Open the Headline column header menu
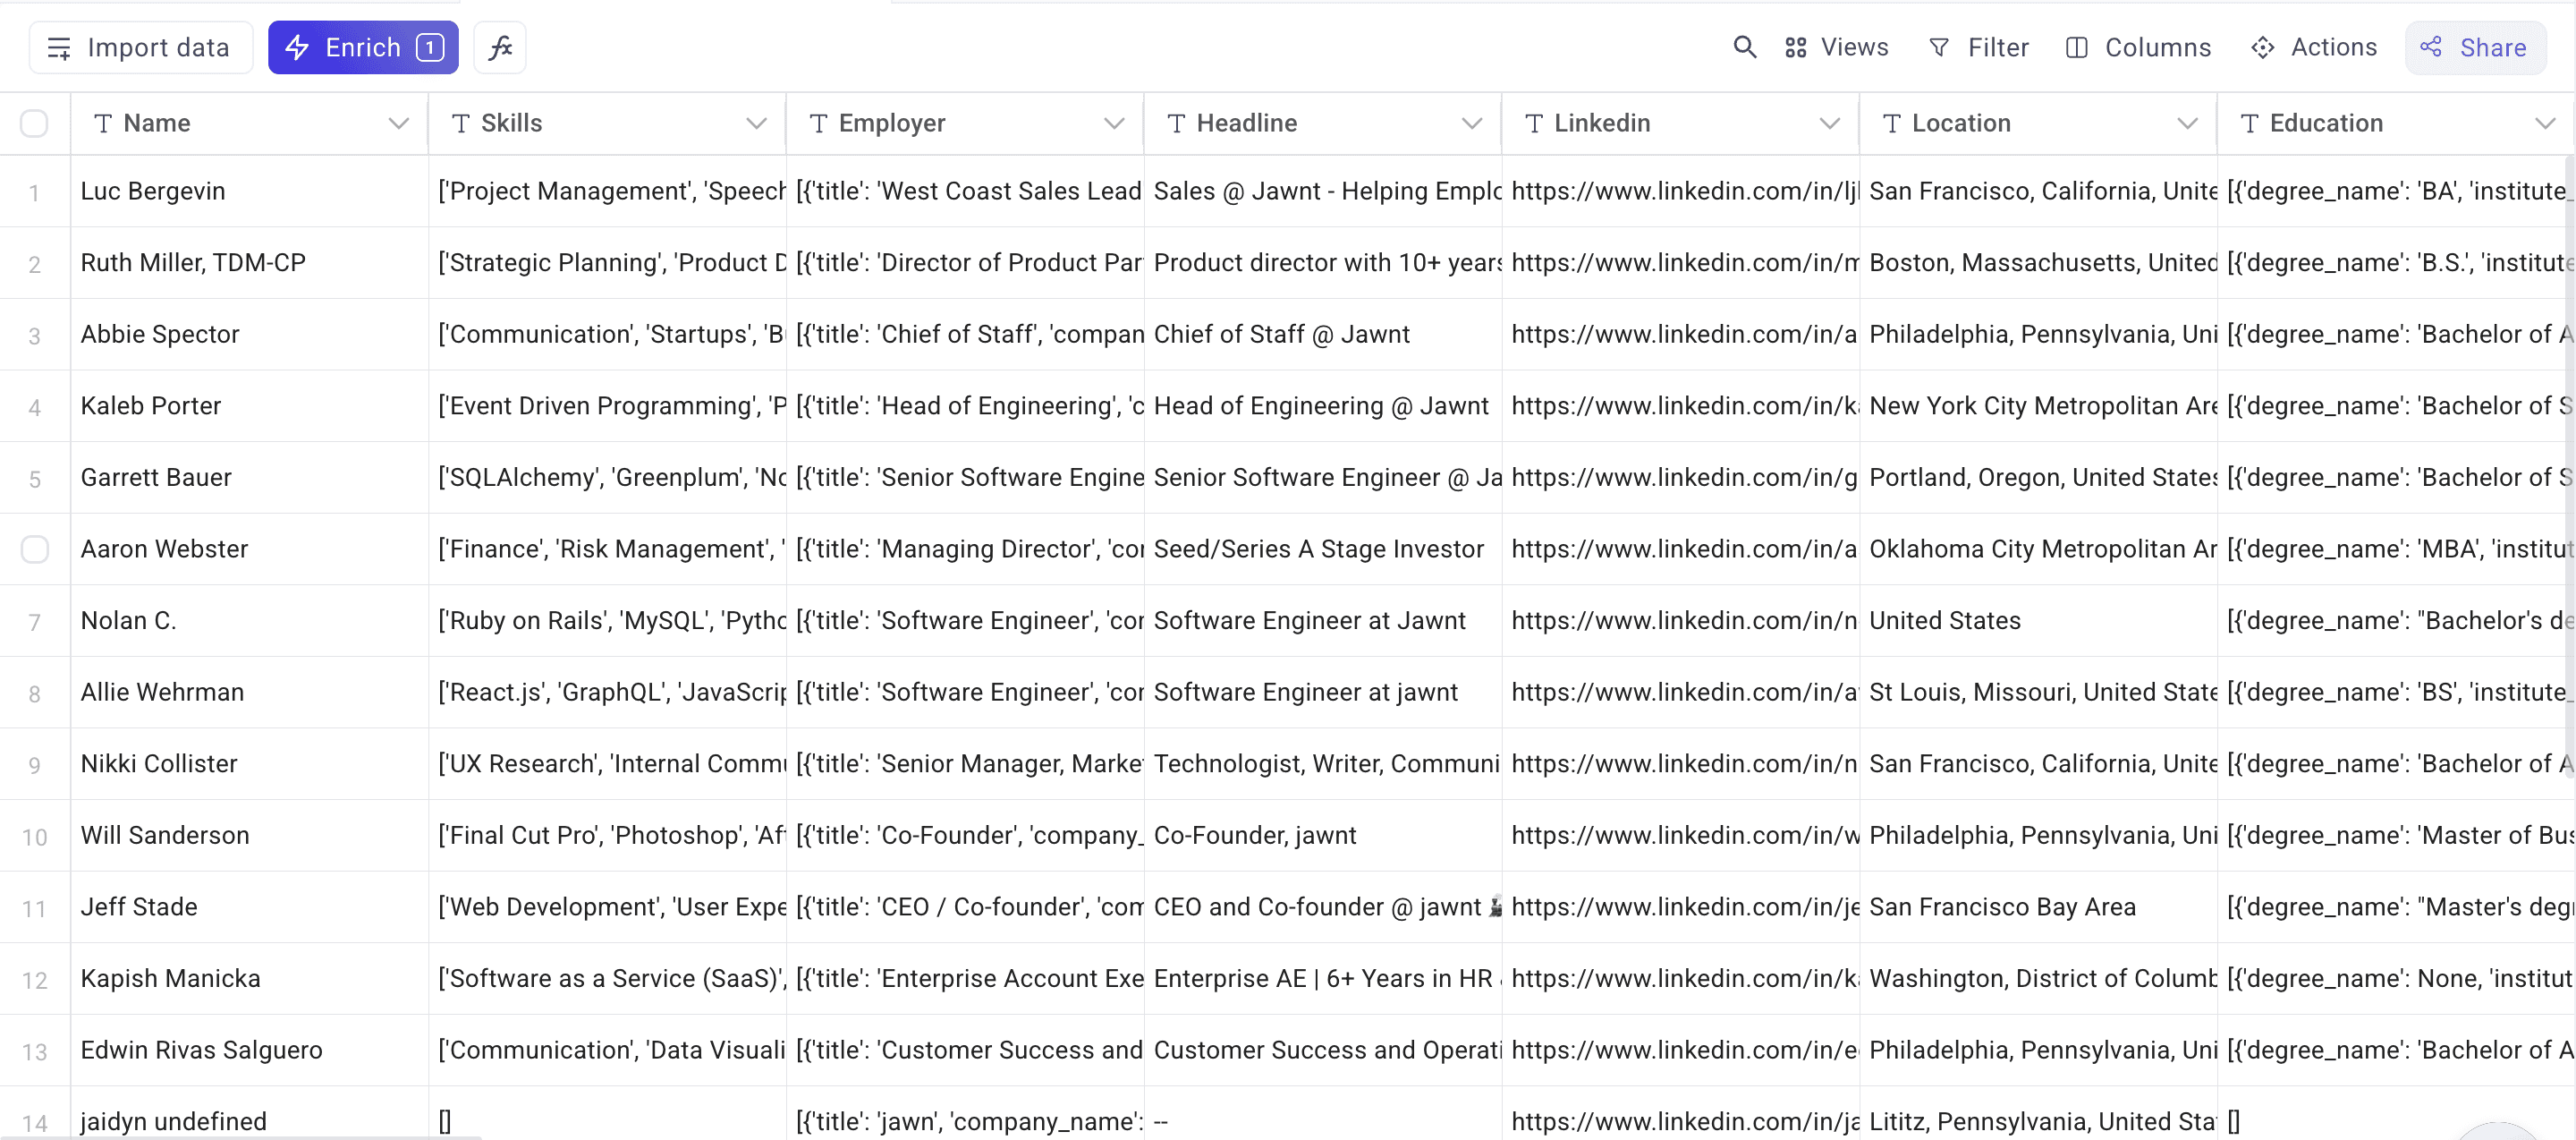2576x1140 pixels. point(1471,123)
